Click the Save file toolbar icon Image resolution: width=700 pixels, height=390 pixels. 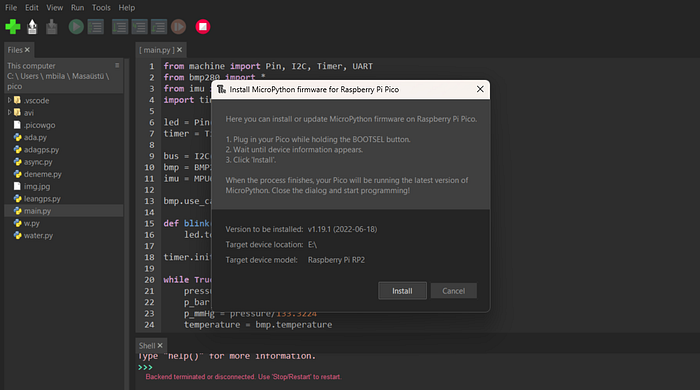[52, 27]
